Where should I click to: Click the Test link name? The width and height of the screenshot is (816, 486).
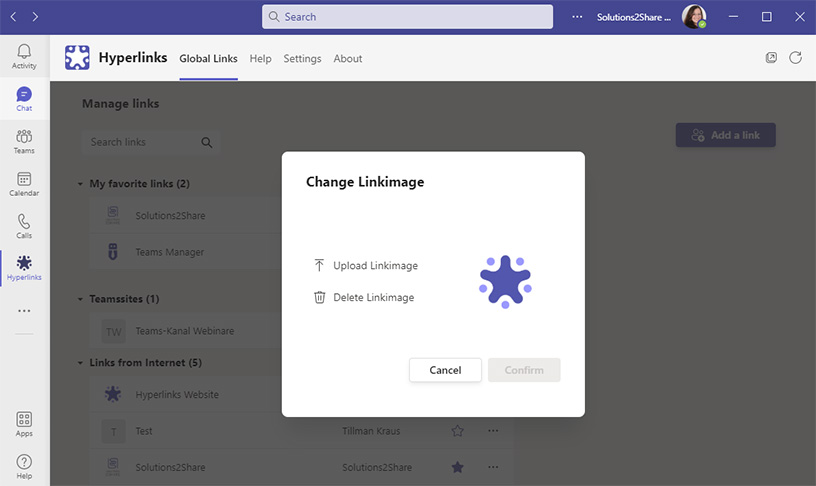[x=144, y=431]
